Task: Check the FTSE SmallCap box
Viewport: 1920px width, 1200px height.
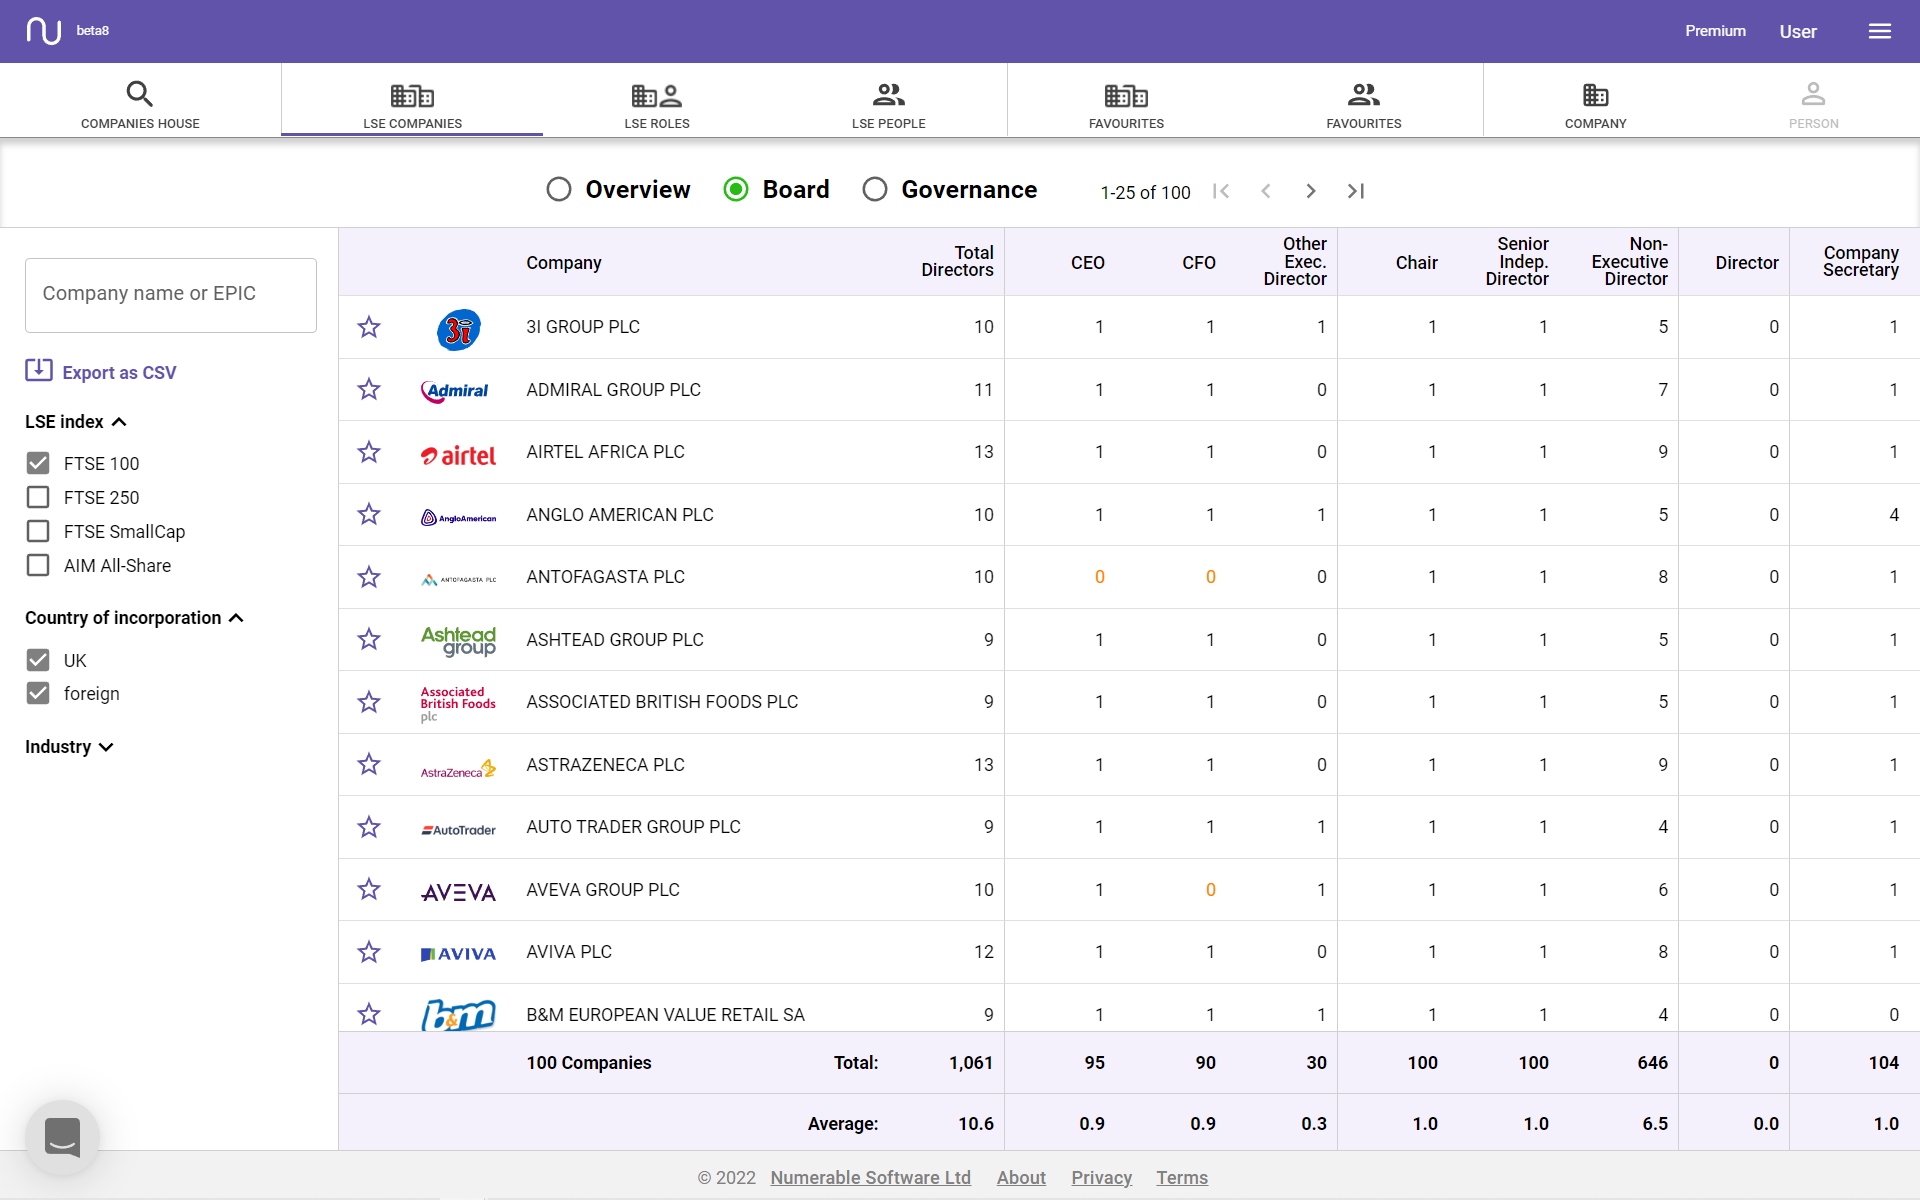Action: tap(38, 531)
